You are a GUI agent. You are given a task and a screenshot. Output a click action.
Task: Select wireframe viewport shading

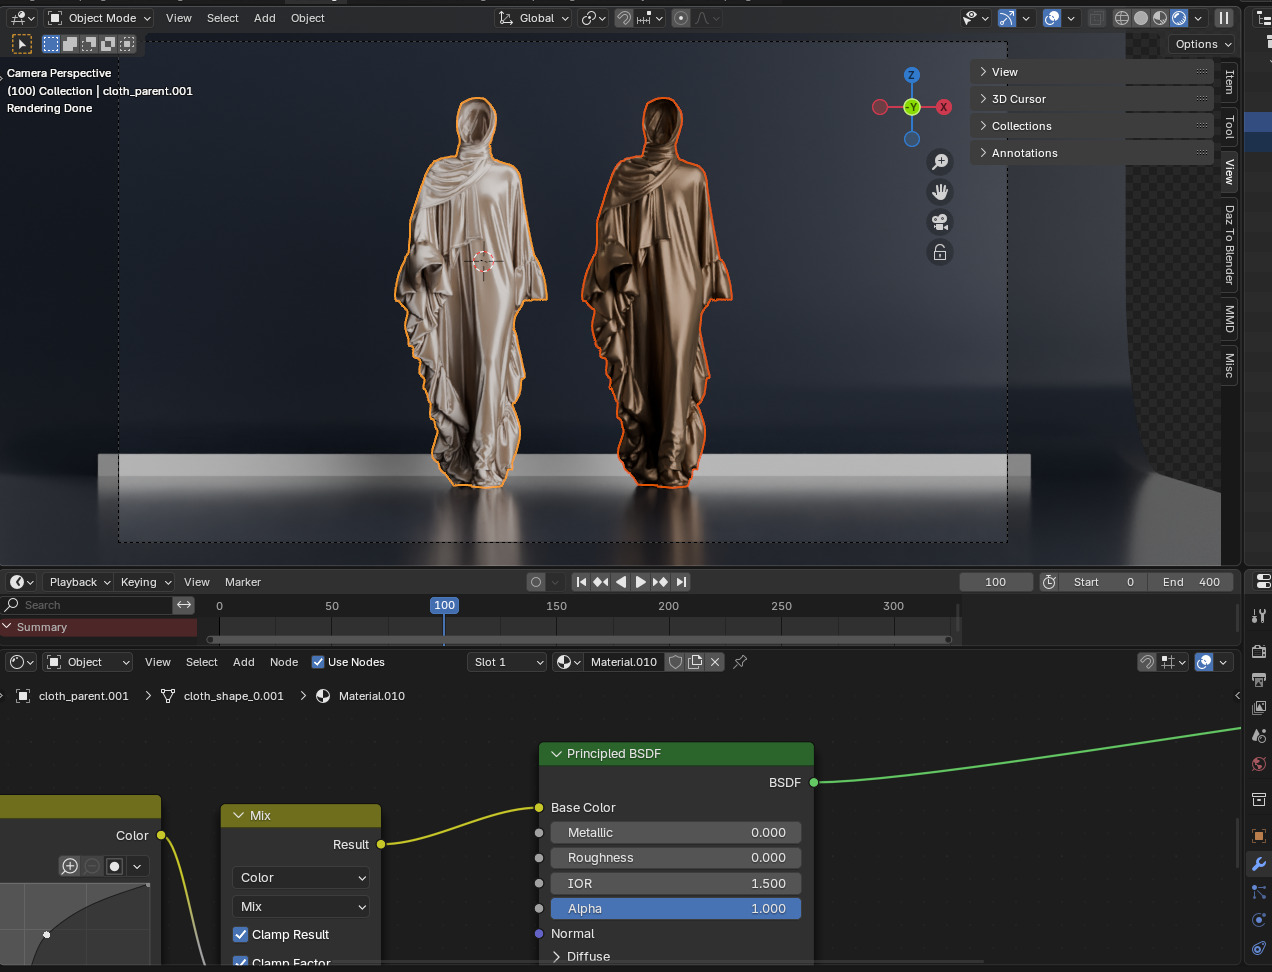(x=1122, y=18)
